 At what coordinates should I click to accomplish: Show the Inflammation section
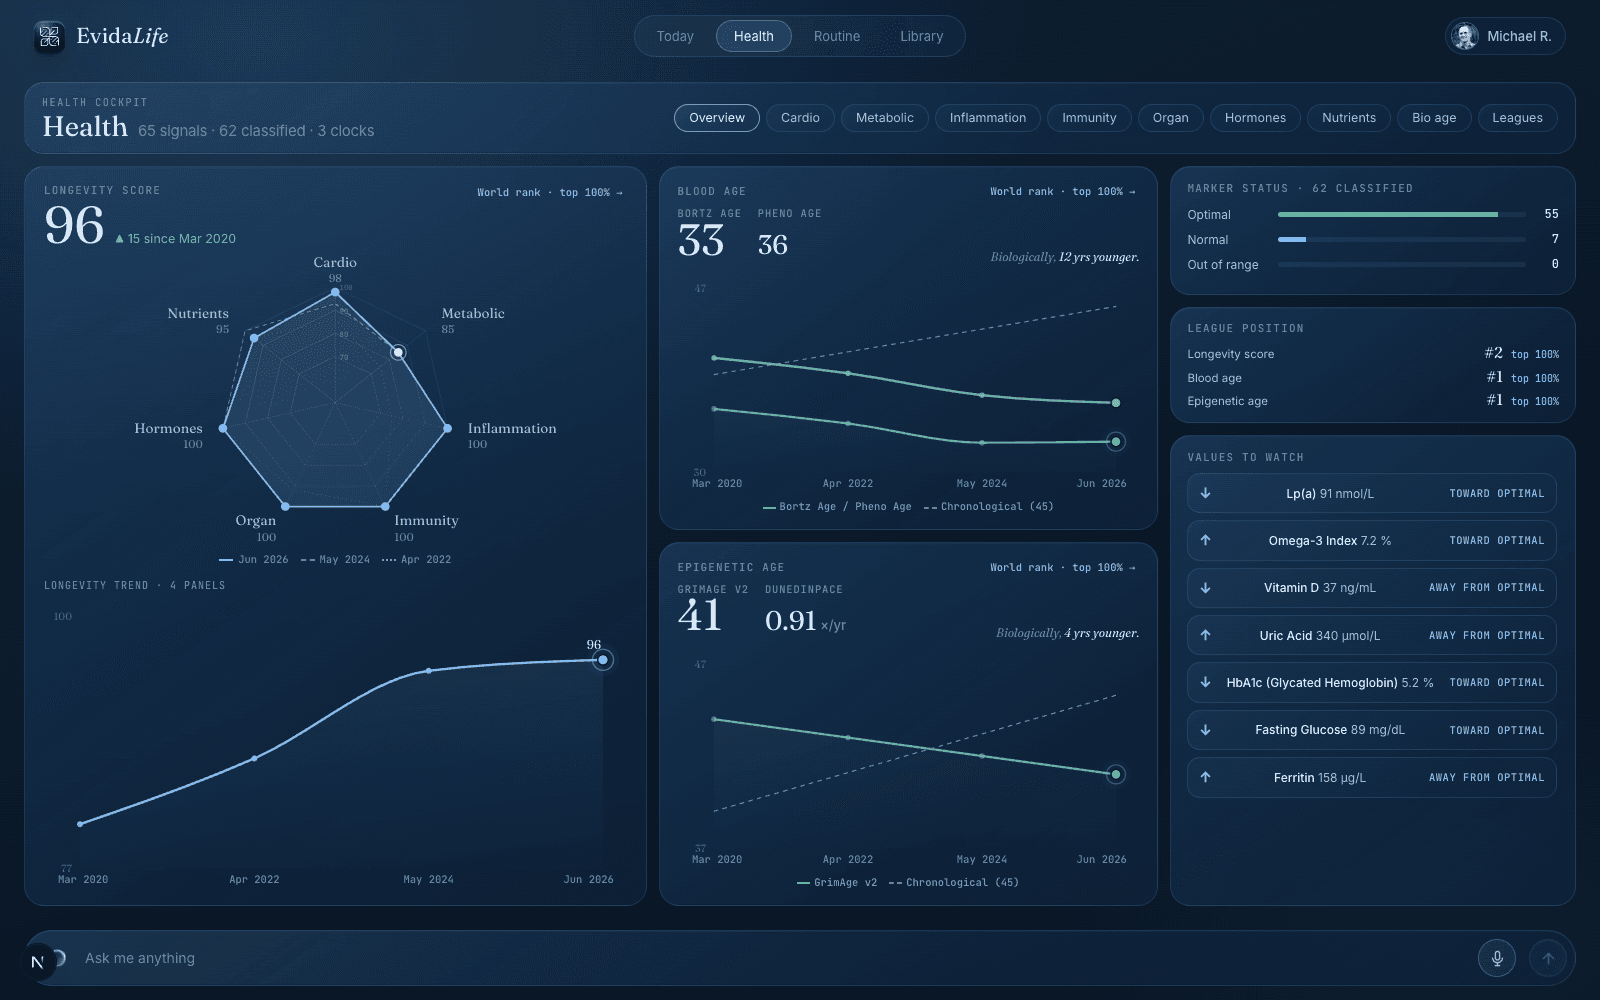(x=988, y=118)
